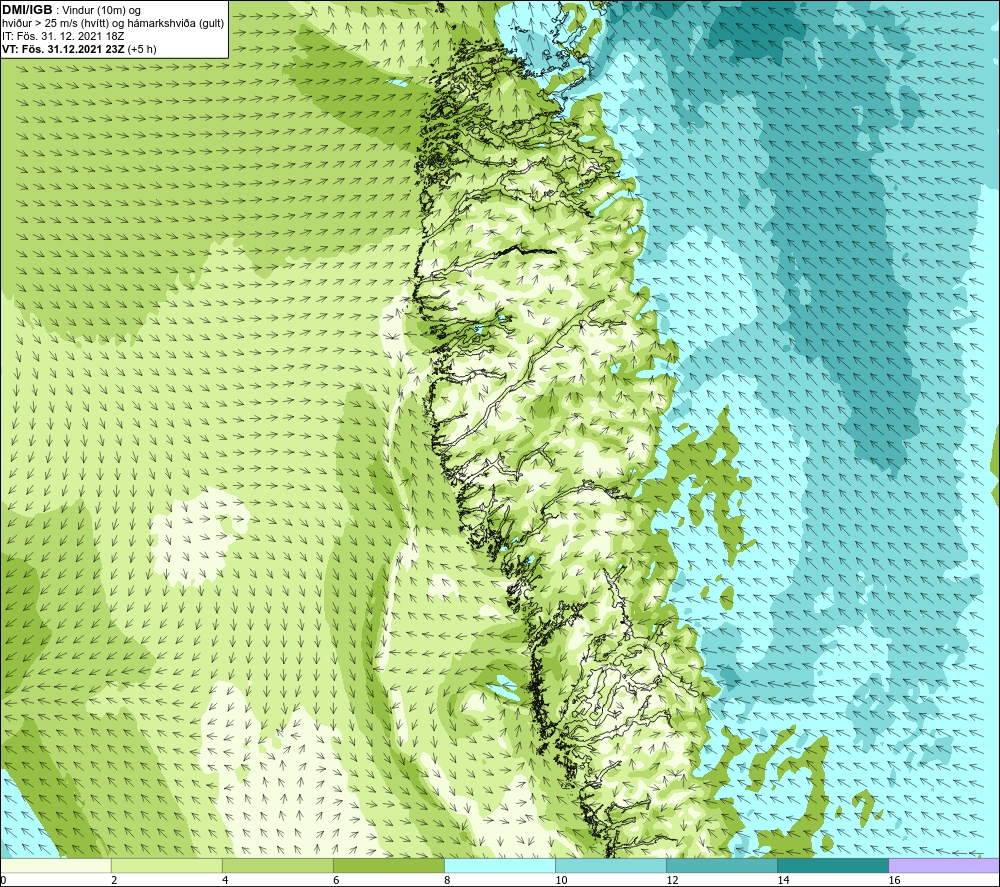
Task: Click the 2–4 m/s light green swatch
Action: (166, 865)
